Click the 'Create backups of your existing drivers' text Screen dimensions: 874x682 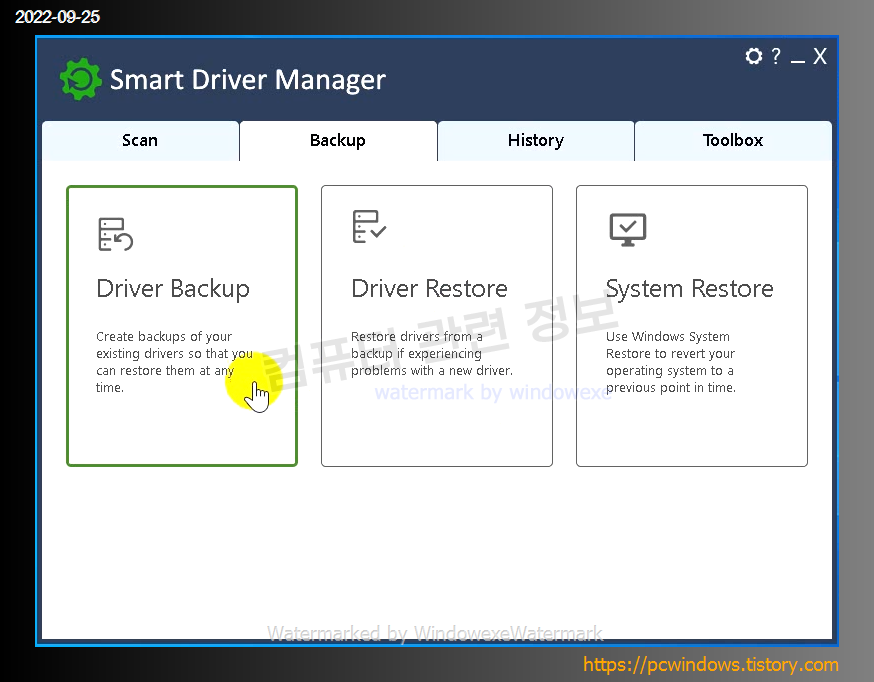[x=174, y=362]
